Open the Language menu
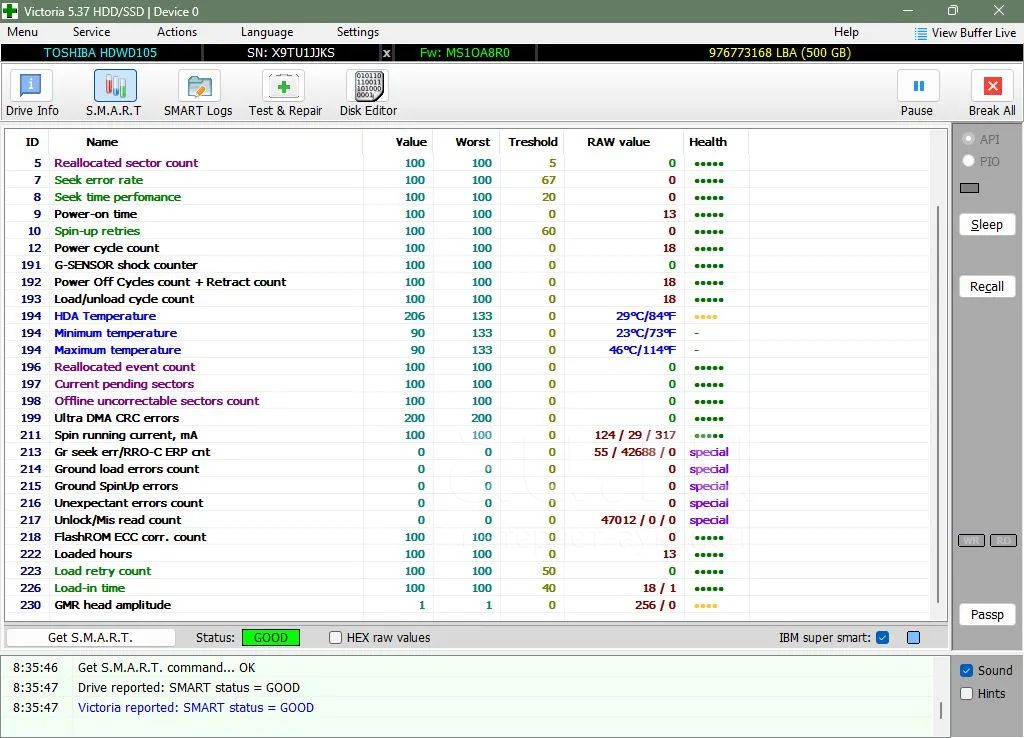 coord(267,32)
